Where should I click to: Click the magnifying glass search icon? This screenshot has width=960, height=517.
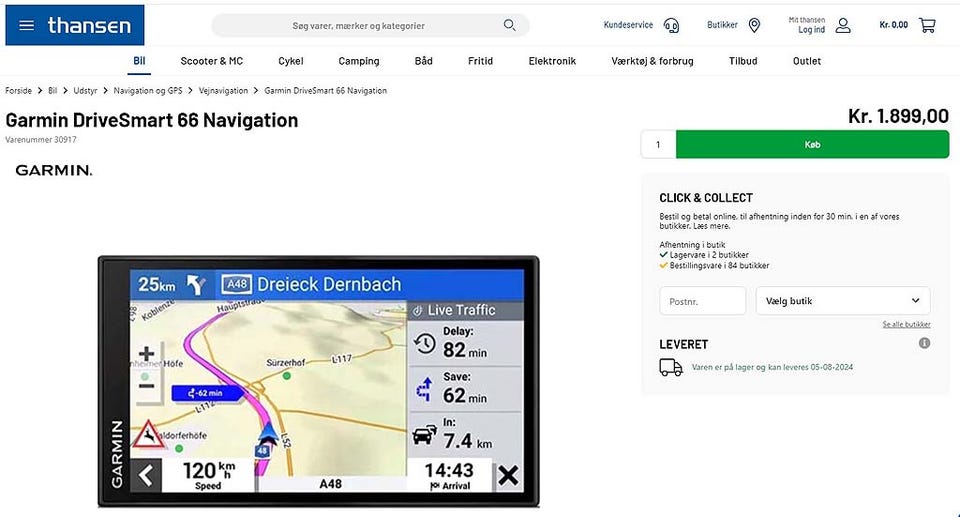coord(509,25)
